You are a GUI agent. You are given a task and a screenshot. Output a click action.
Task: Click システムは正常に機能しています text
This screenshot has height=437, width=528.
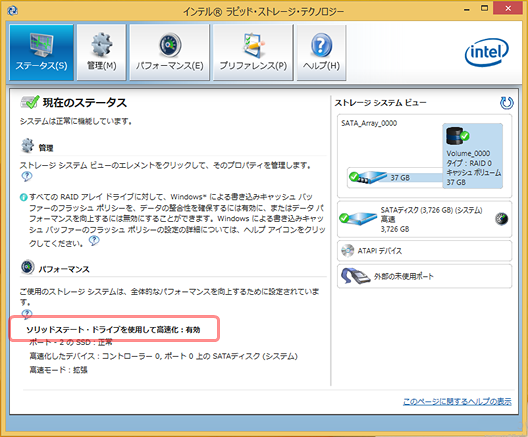[76, 121]
